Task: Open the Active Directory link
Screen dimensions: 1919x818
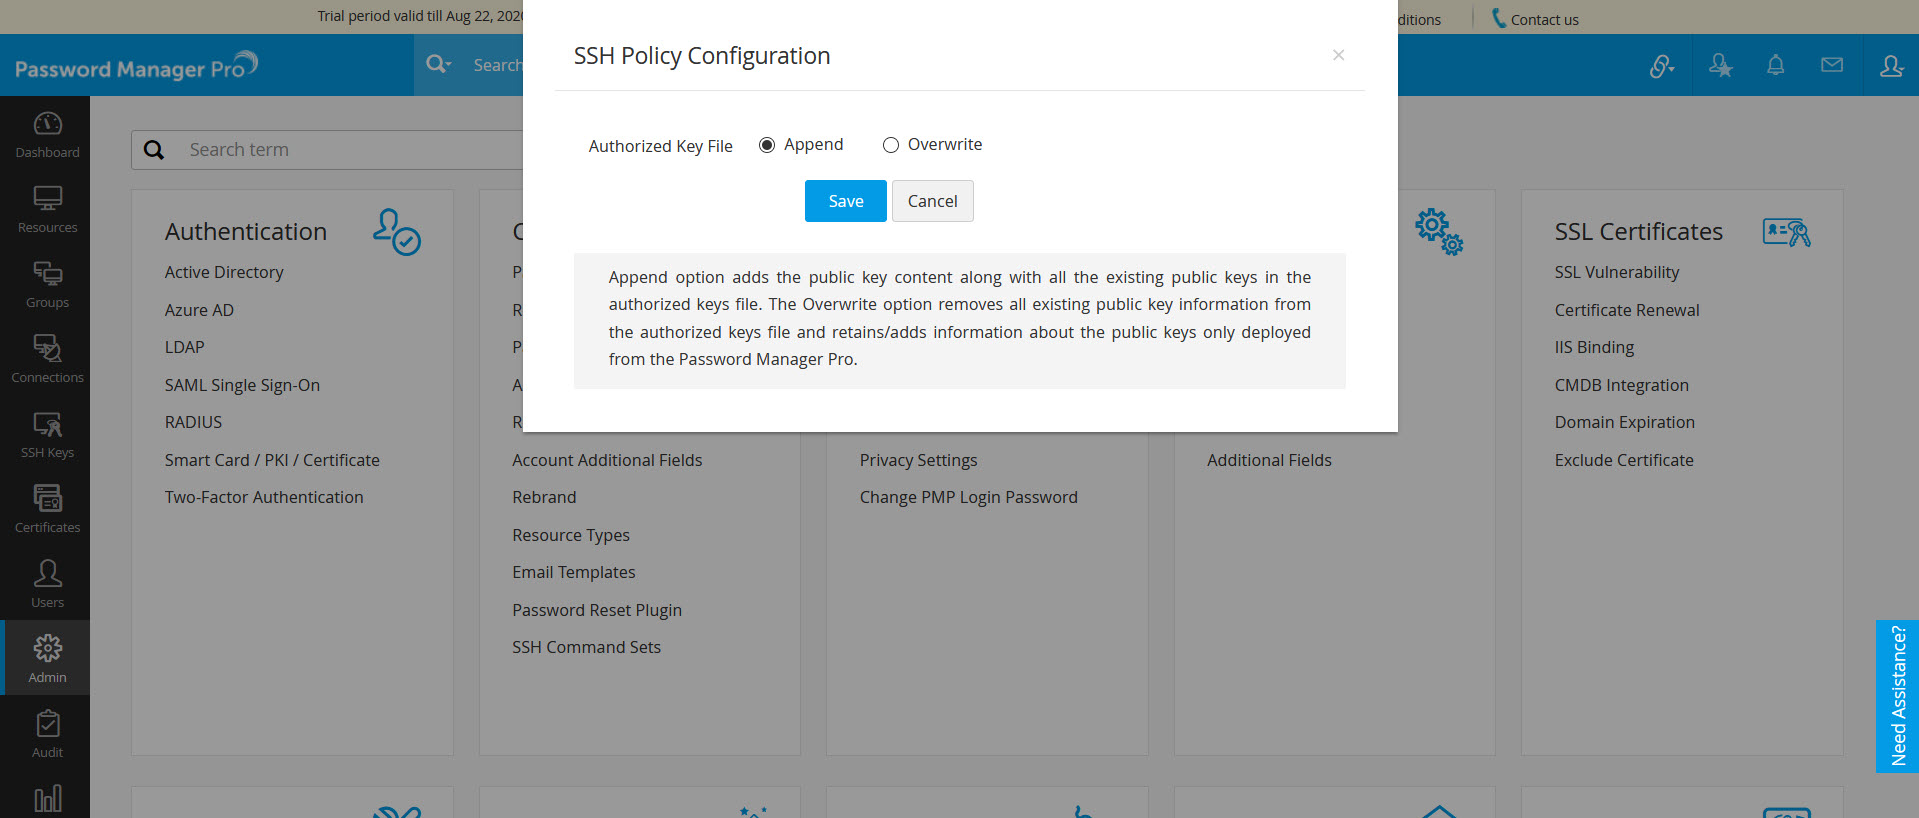Action: pos(224,272)
